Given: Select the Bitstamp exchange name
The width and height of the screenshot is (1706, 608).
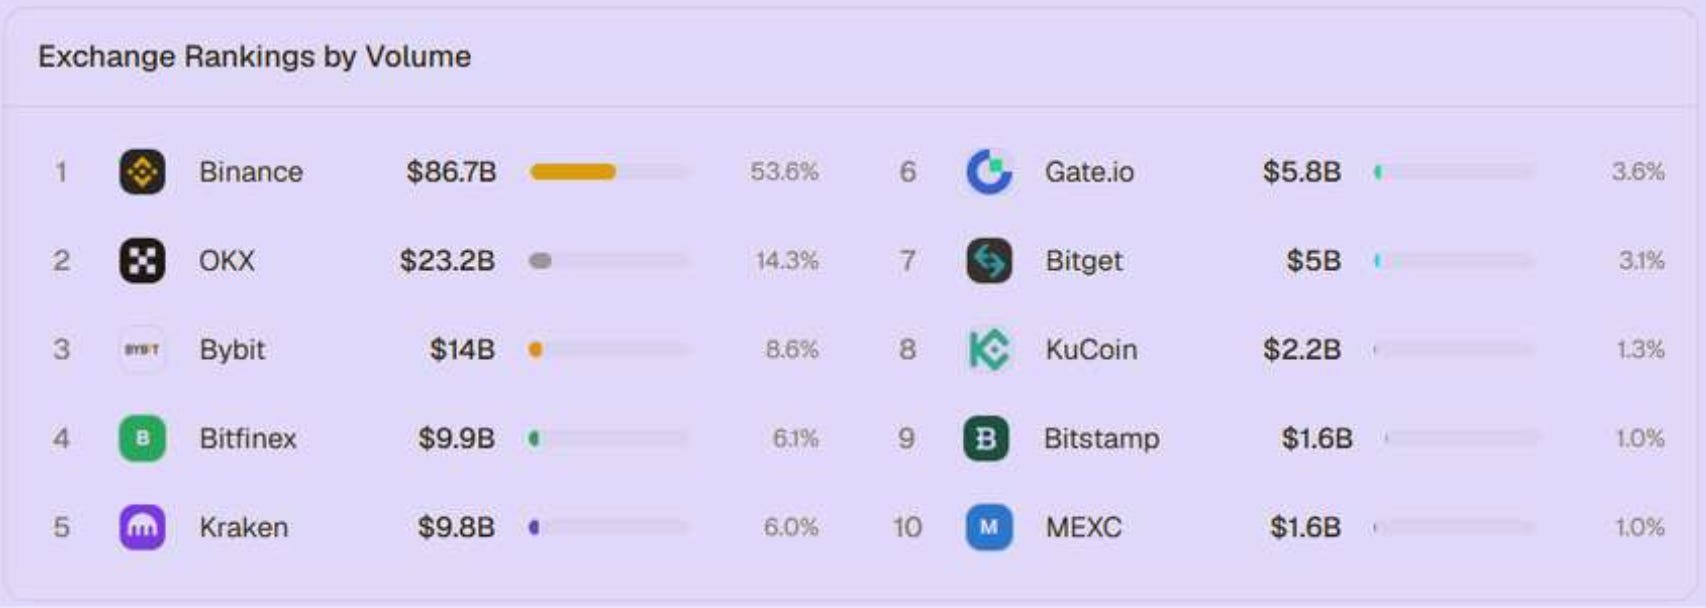Looking at the screenshot, I should [x=1102, y=438].
